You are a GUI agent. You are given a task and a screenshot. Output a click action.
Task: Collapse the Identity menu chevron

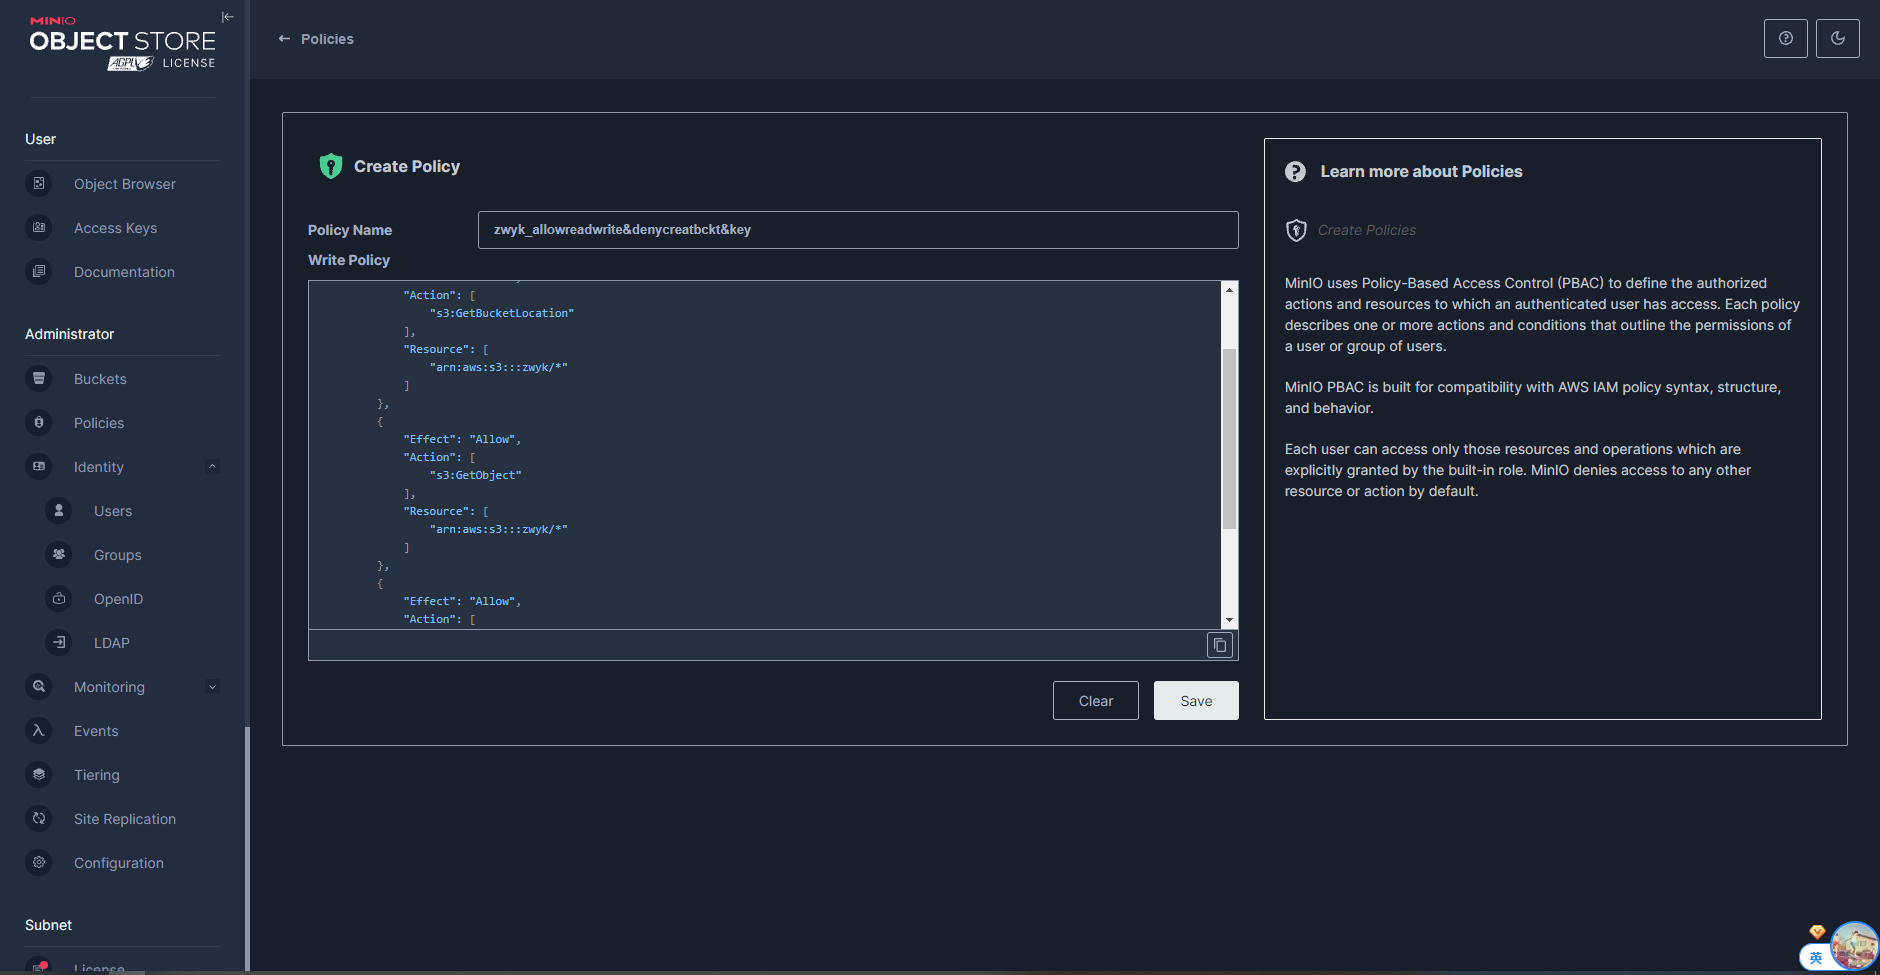[x=212, y=467]
